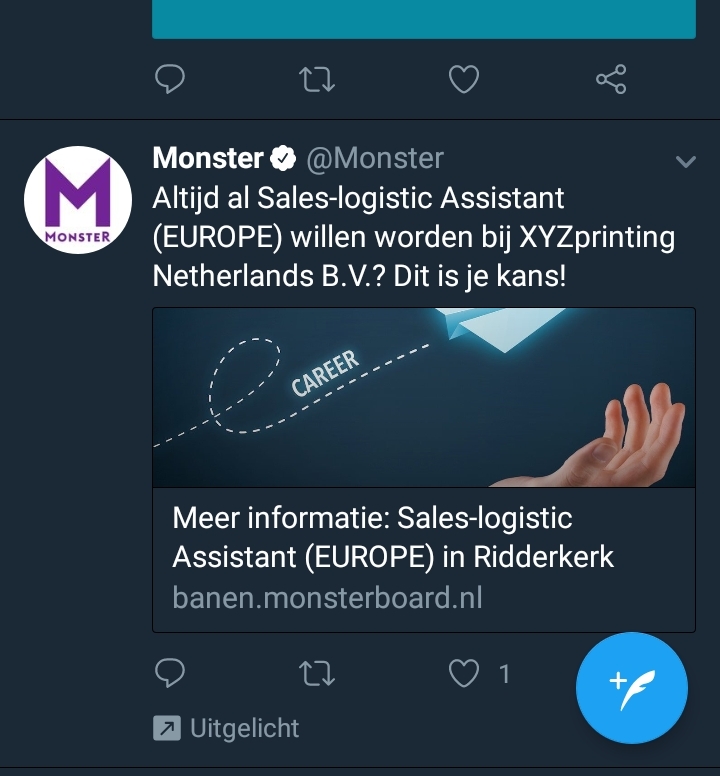Reply icon on the upper tweet
This screenshot has height=776, width=720.
pyautogui.click(x=170, y=79)
